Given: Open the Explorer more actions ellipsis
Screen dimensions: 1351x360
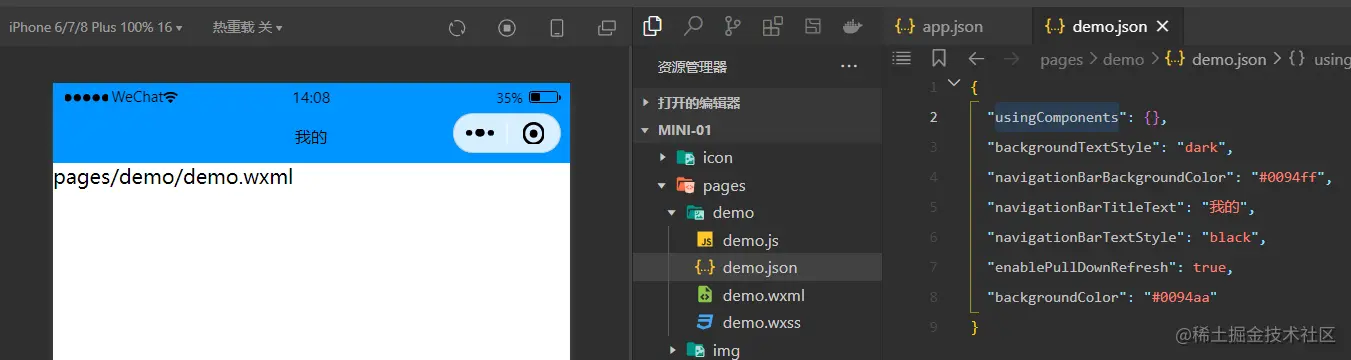Looking at the screenshot, I should pos(849,67).
